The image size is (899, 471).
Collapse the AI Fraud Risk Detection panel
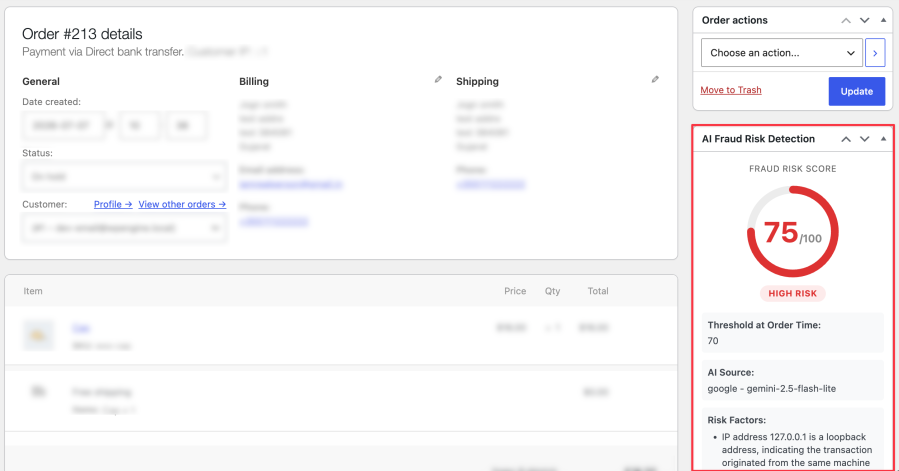click(x=884, y=139)
